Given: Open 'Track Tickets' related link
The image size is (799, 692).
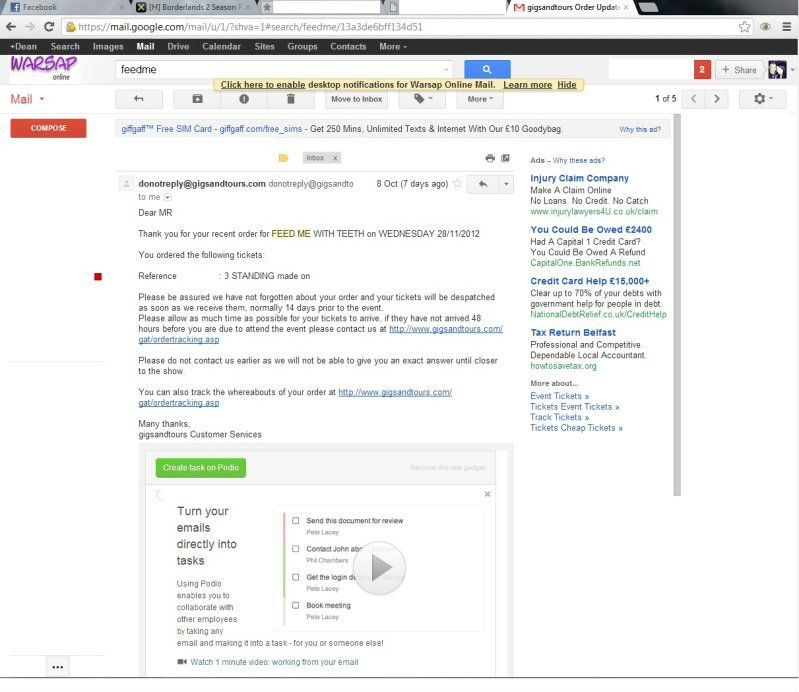Looking at the screenshot, I should coord(560,417).
